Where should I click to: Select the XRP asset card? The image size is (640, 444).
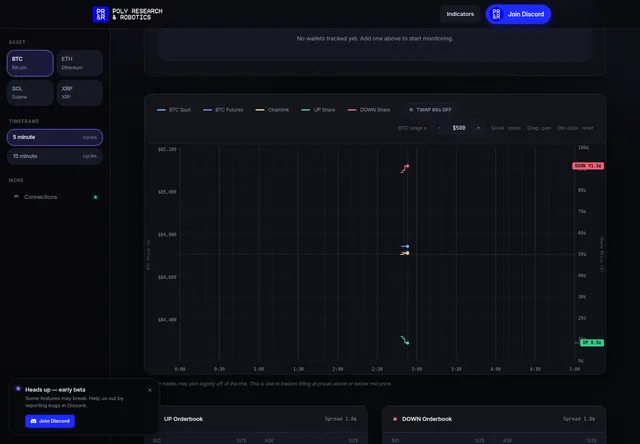point(80,93)
